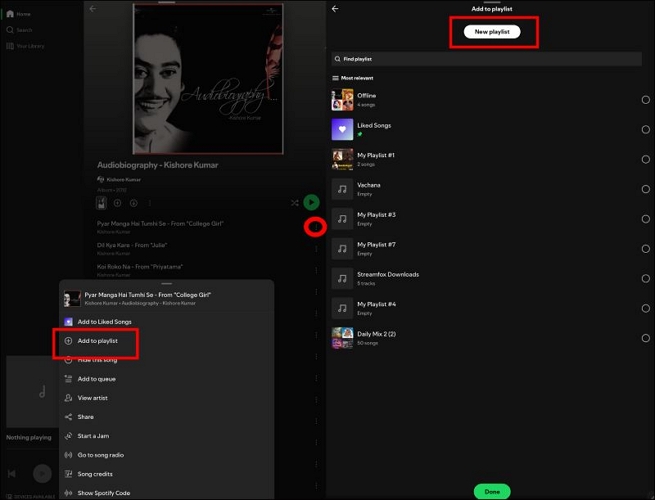Click the Audiobiography - Kishore Kumar album title

[x=157, y=165]
